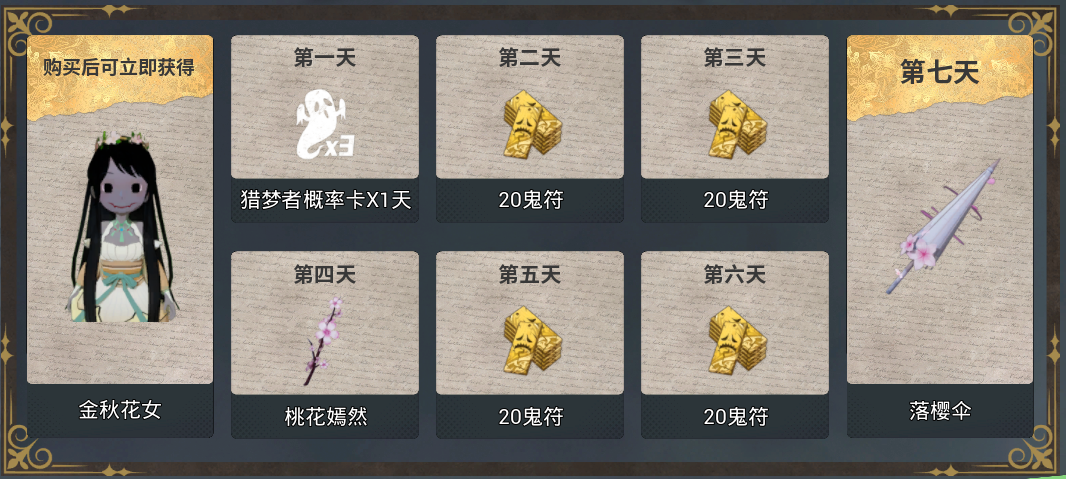Screen dimensions: 1066x479
Task: Click the 金秋花女 name label
Action: (120, 410)
